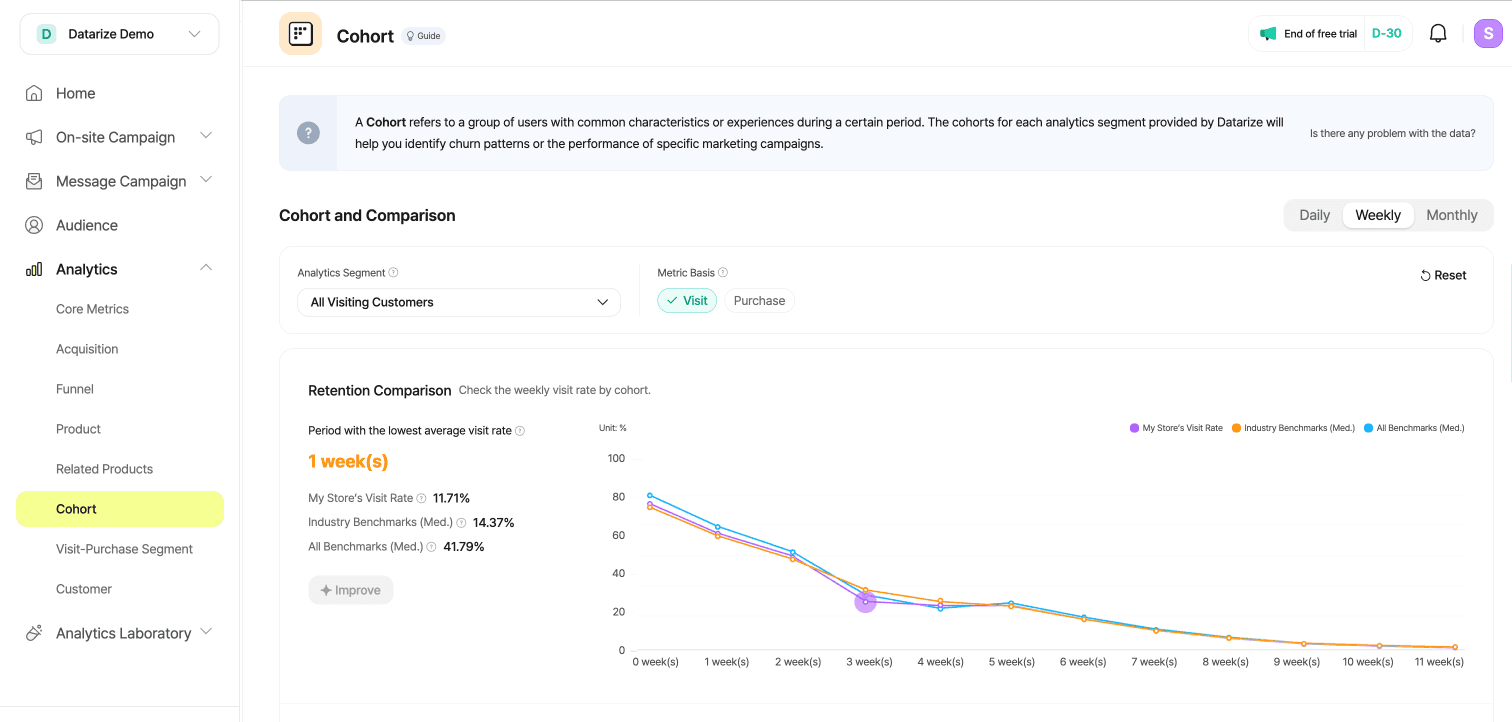Open Funnel page
Screen dimensions: 1512x722
pyautogui.click(x=75, y=389)
